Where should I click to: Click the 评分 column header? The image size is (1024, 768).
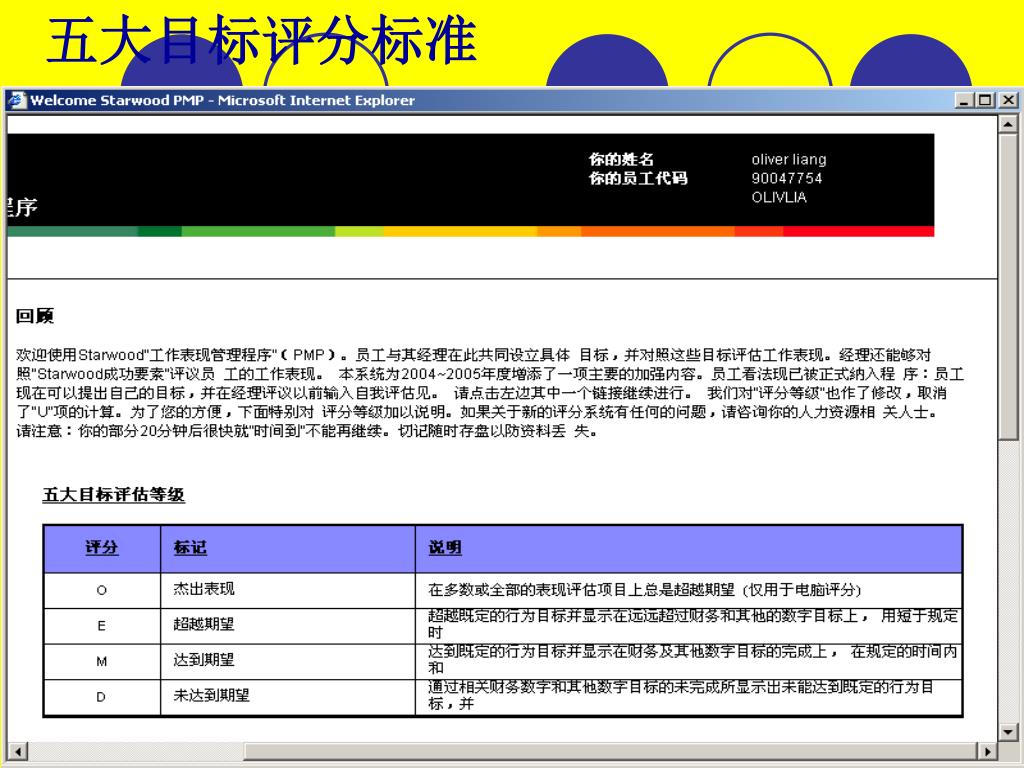click(101, 548)
